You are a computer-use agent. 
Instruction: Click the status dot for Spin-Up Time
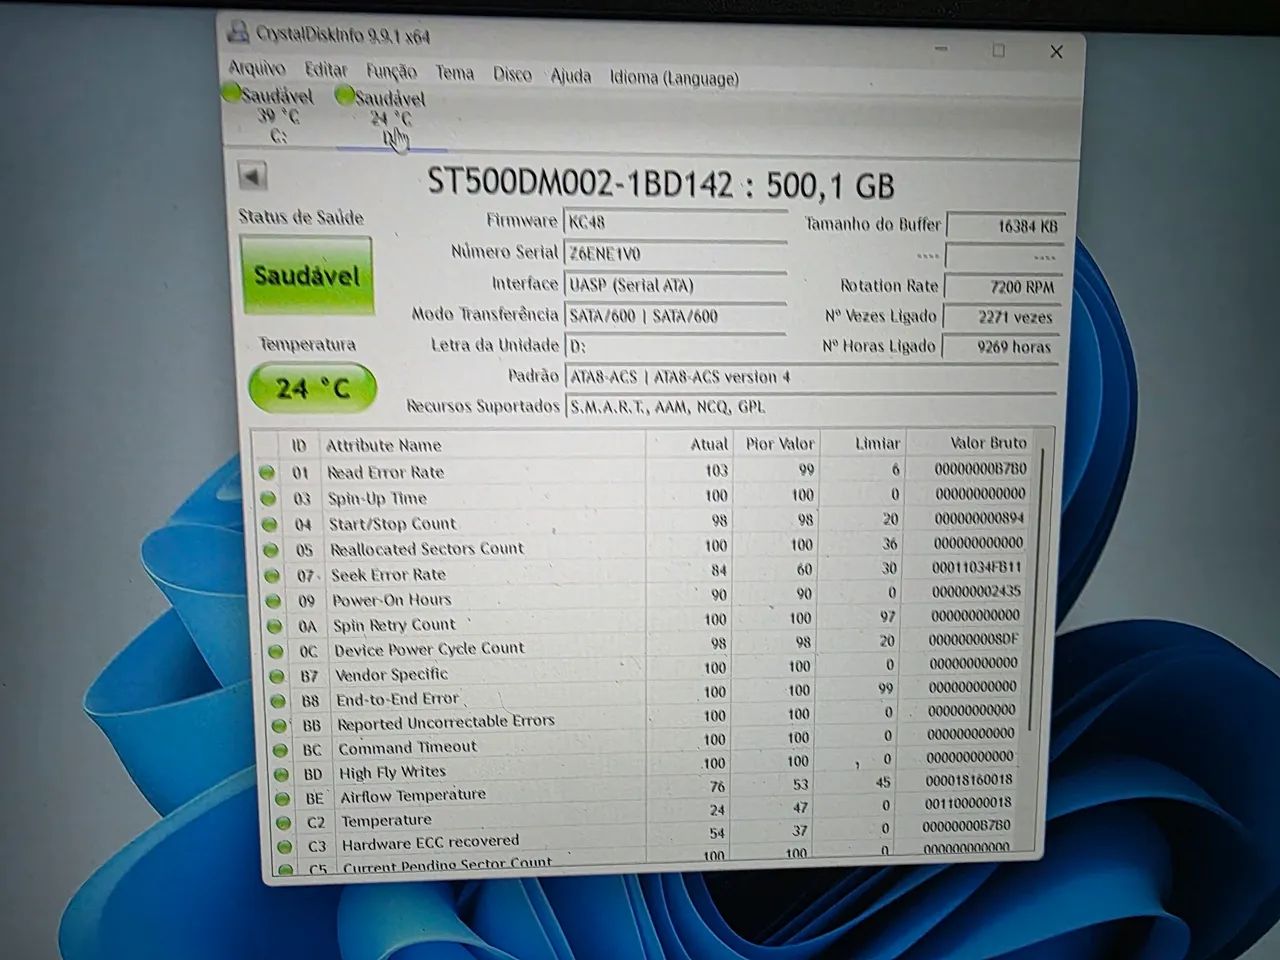(268, 498)
